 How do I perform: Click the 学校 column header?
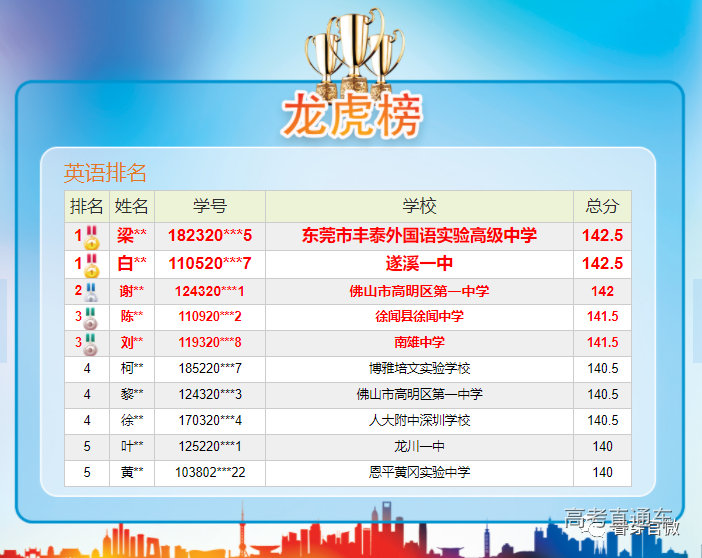pos(419,206)
